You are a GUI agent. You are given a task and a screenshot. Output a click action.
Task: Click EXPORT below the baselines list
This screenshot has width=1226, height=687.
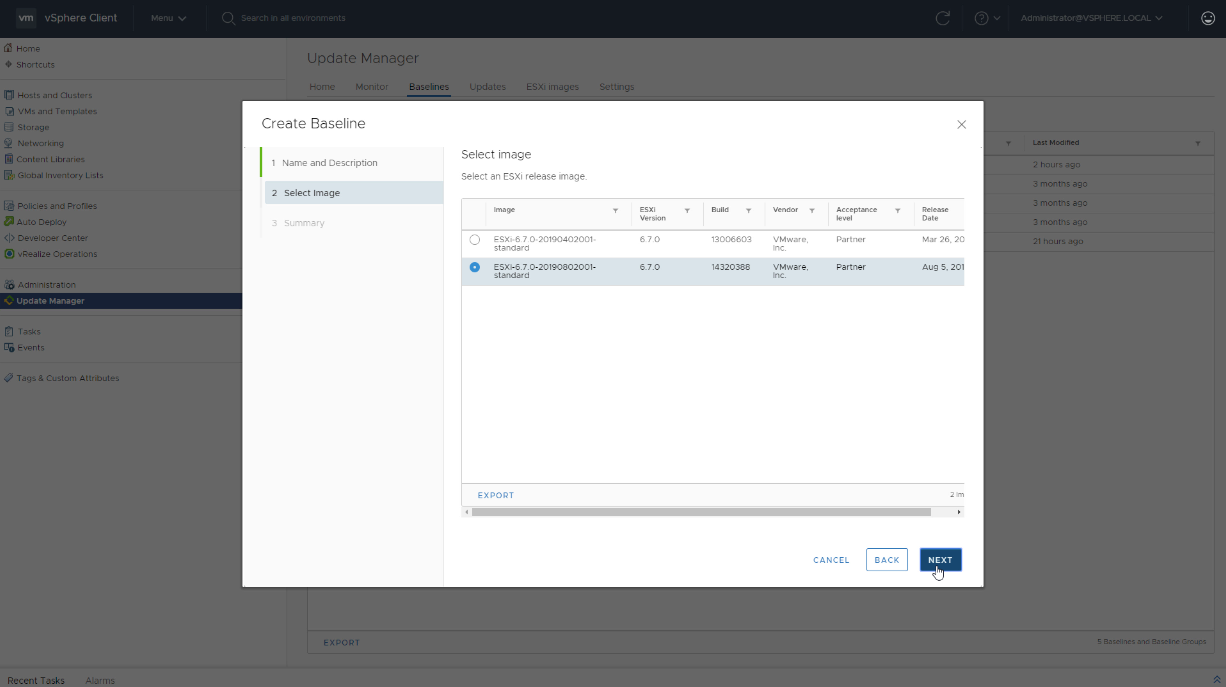point(341,643)
